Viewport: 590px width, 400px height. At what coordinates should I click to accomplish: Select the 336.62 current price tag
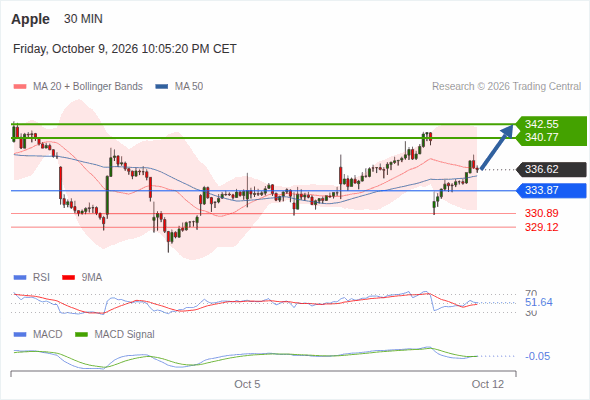click(x=552, y=169)
